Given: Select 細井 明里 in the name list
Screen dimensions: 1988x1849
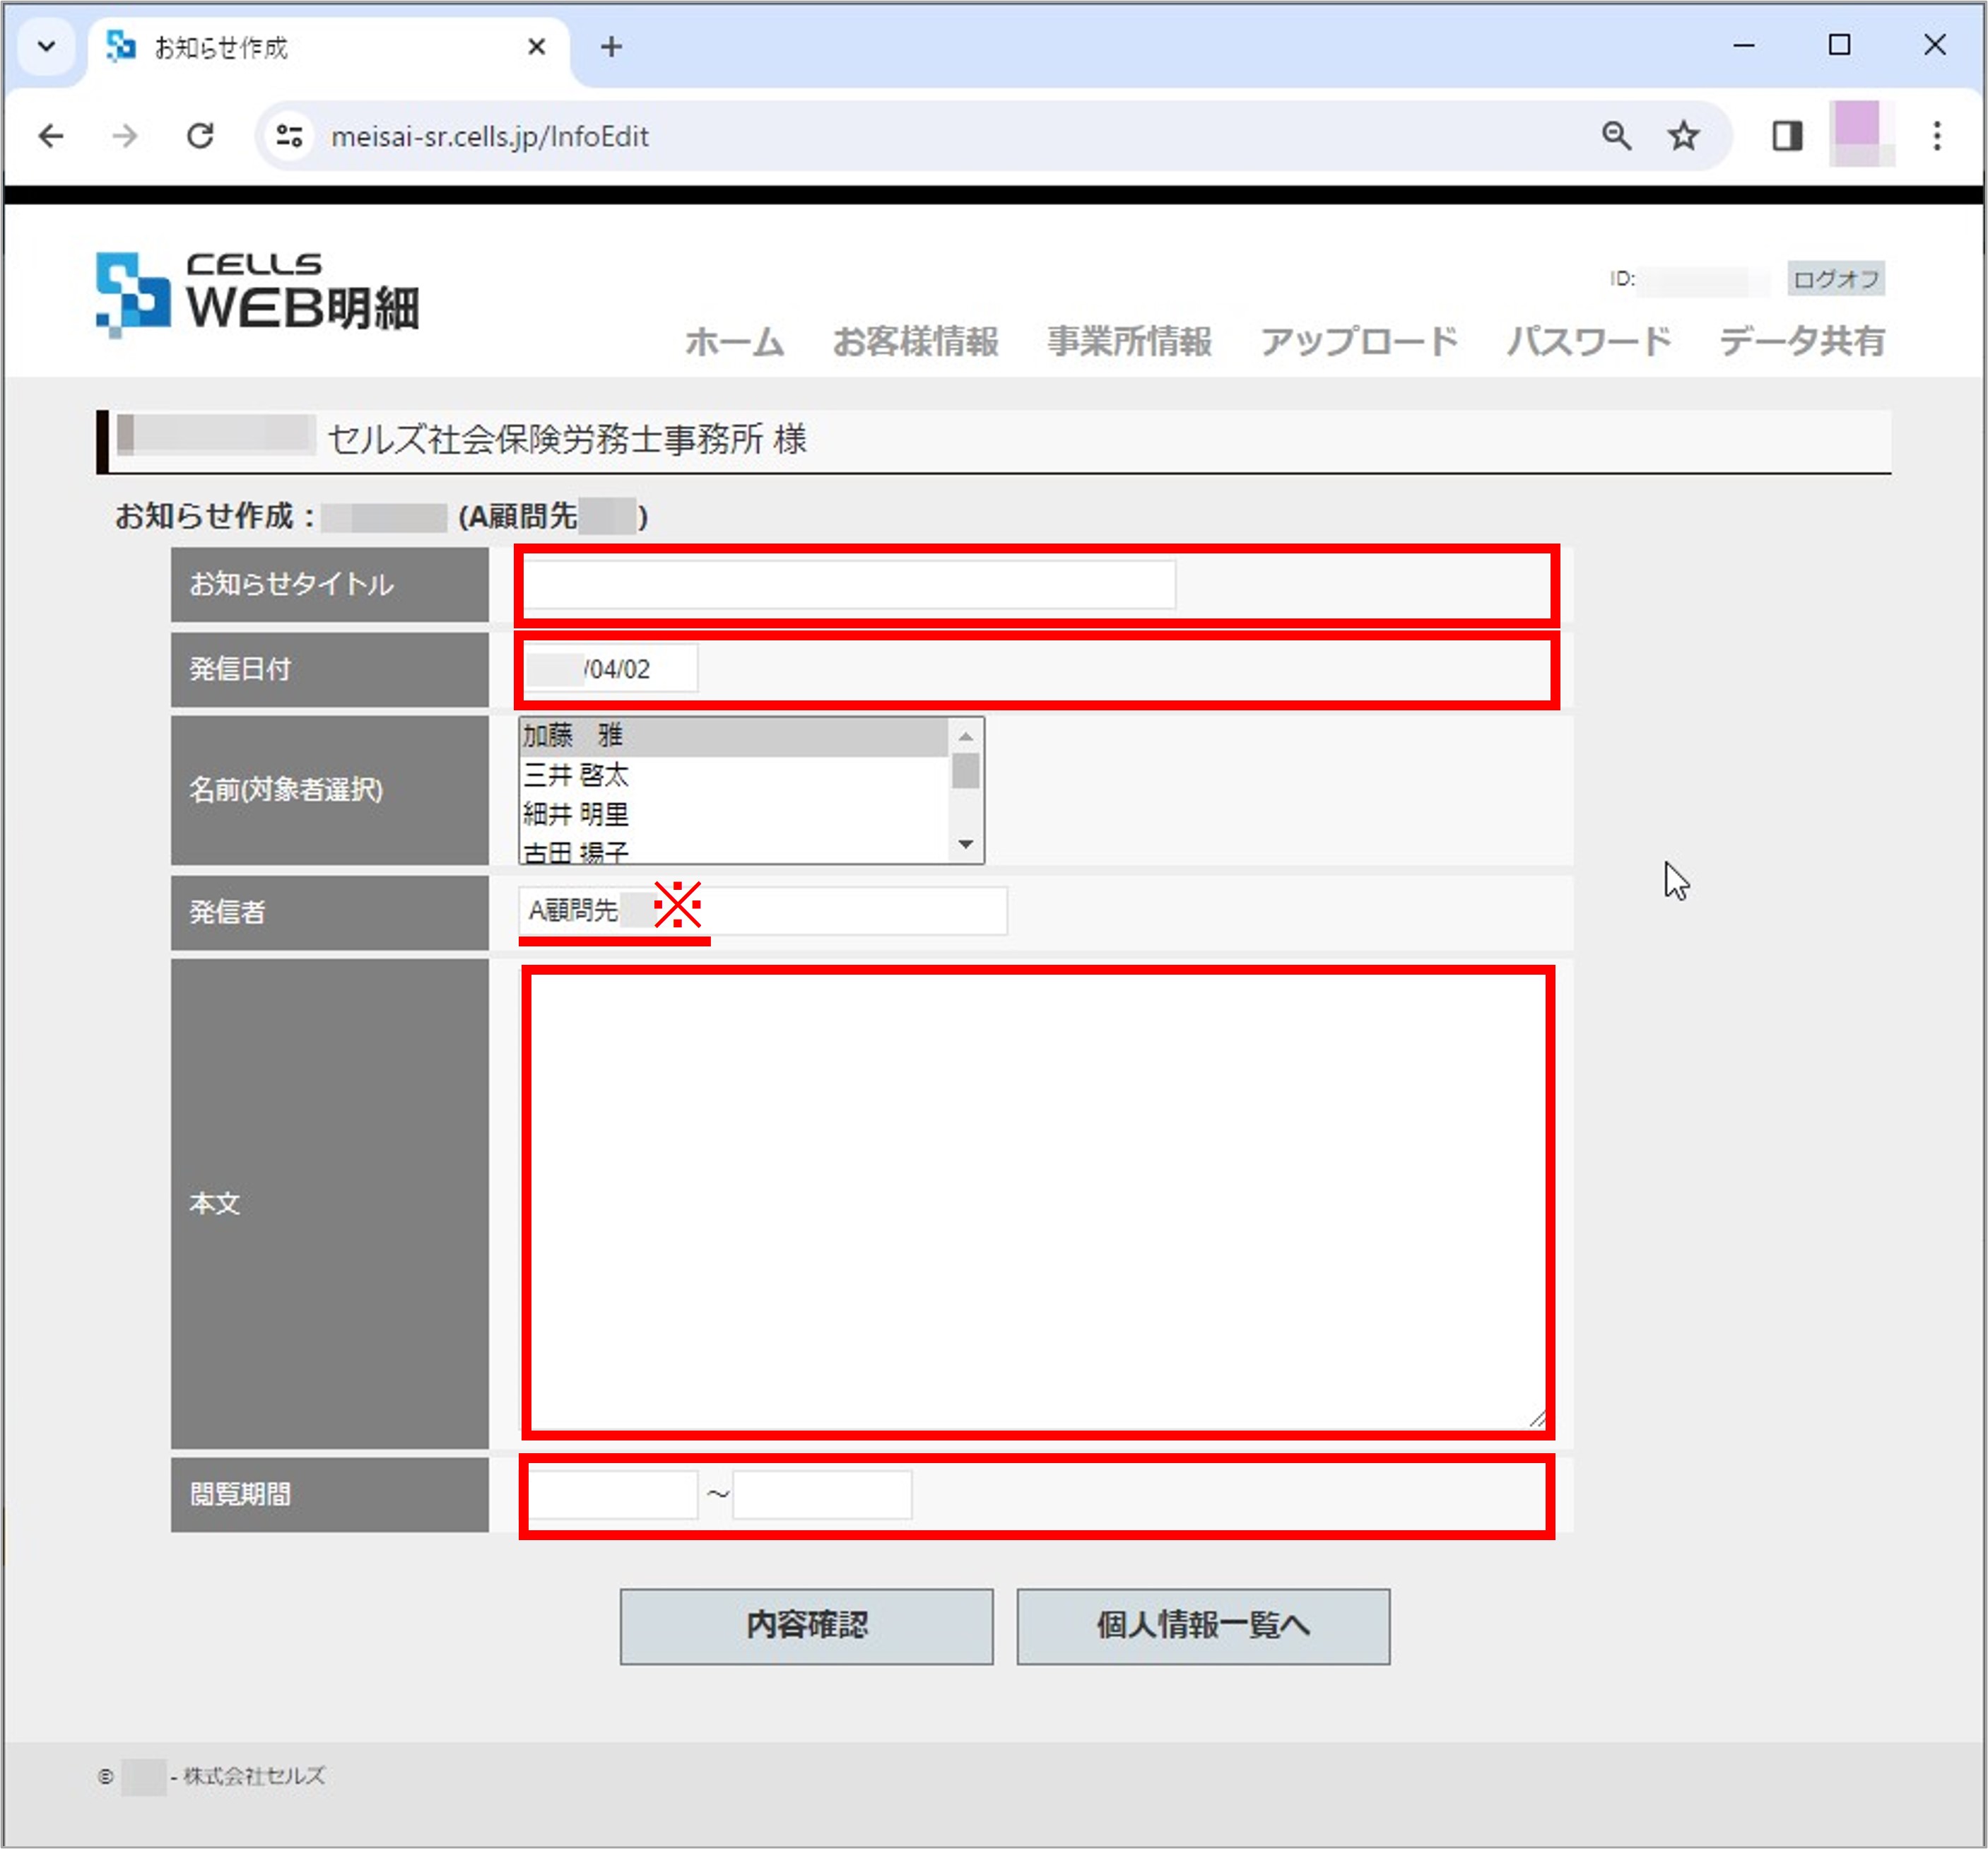Looking at the screenshot, I should click(x=733, y=814).
